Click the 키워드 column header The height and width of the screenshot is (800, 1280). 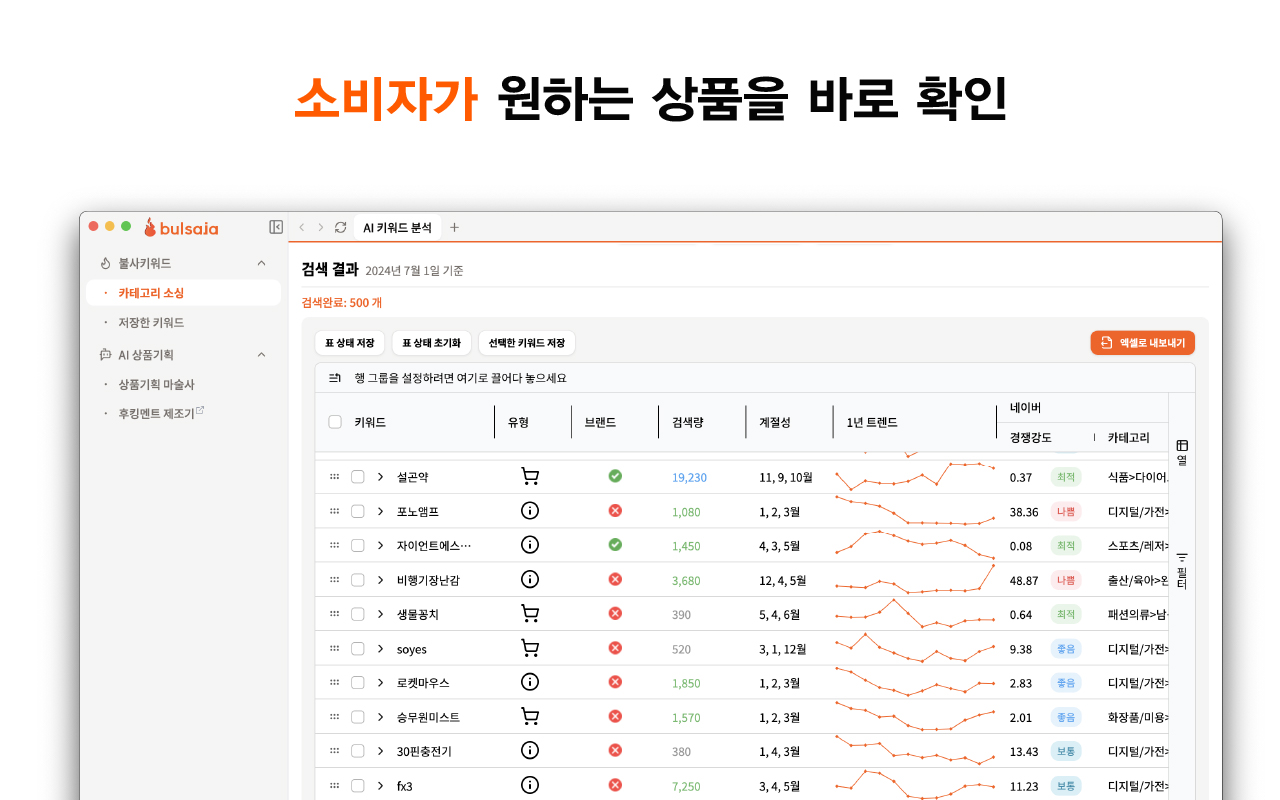(x=370, y=422)
